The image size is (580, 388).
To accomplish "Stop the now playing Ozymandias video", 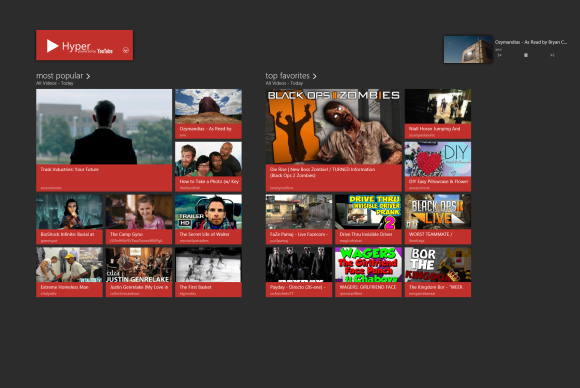I will [526, 55].
